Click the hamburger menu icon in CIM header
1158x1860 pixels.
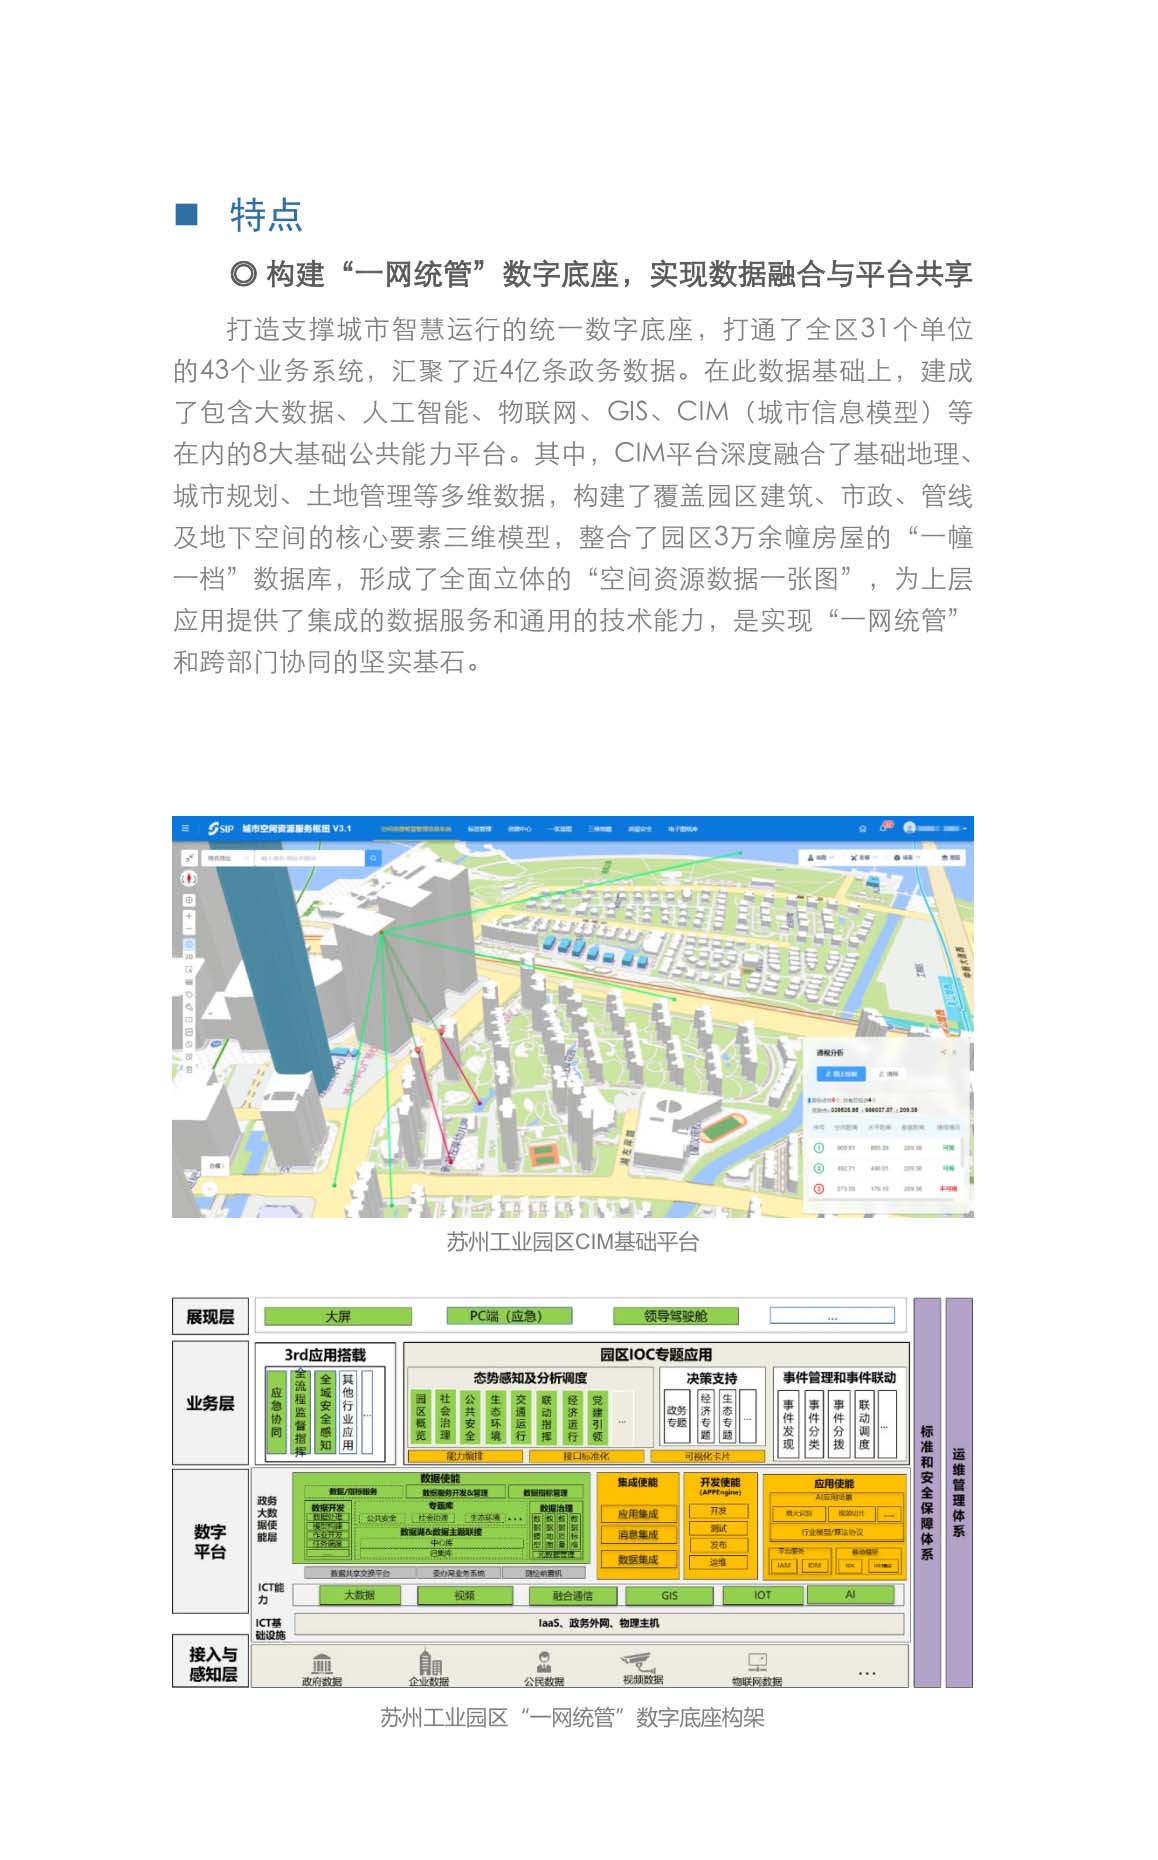(x=185, y=828)
